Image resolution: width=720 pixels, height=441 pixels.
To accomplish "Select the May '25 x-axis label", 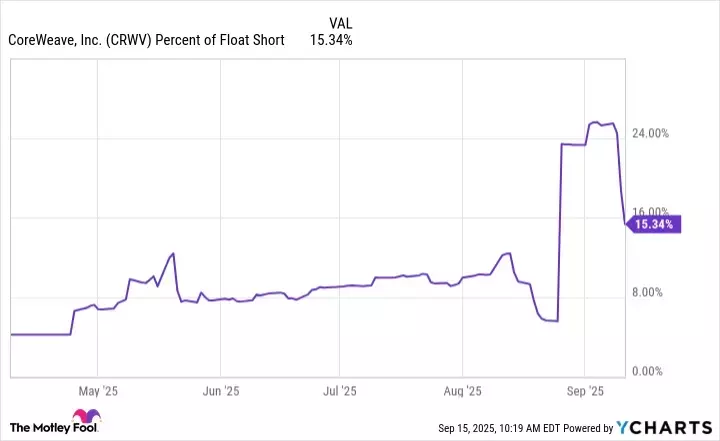I will pos(97,391).
